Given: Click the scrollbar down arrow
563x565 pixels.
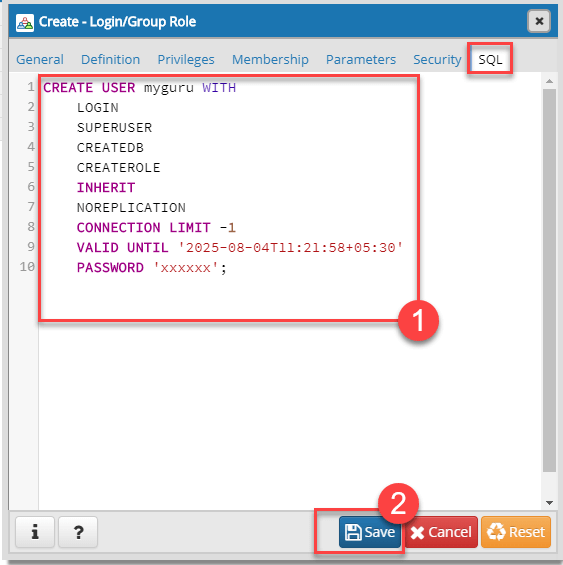Looking at the screenshot, I should pos(549,503).
